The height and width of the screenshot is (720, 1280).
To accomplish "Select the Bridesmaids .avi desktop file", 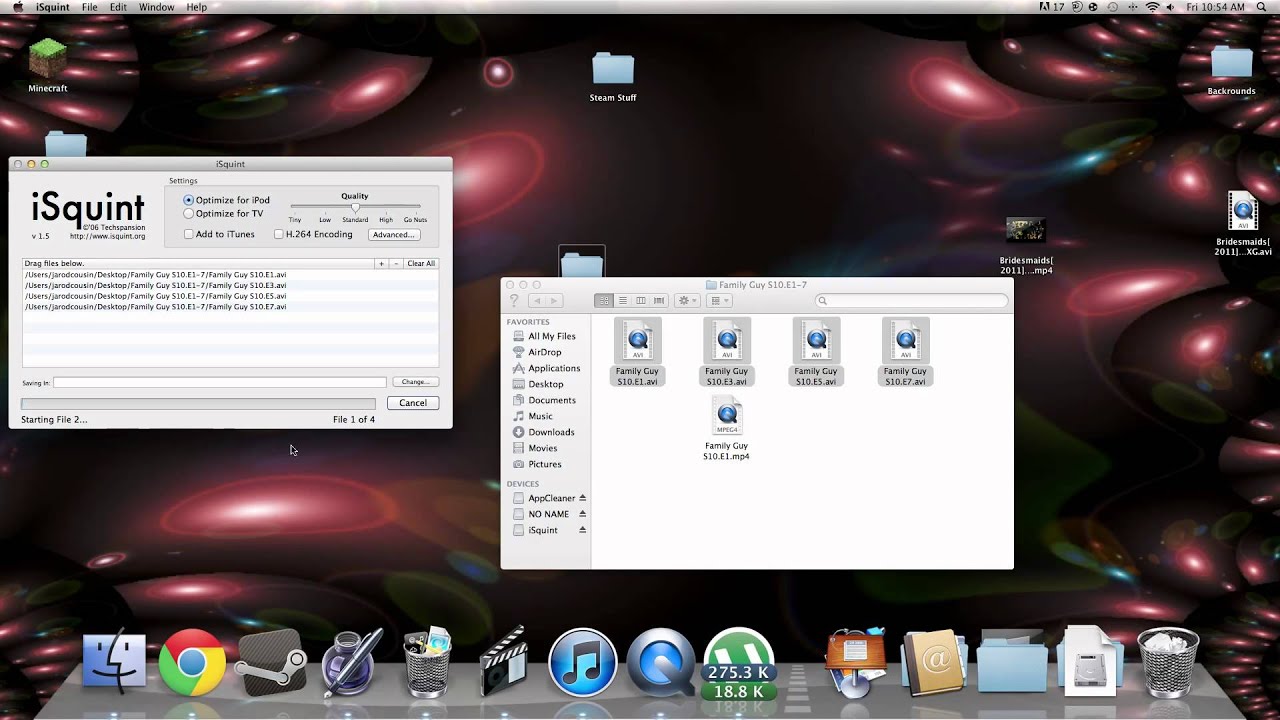I will (1243, 223).
